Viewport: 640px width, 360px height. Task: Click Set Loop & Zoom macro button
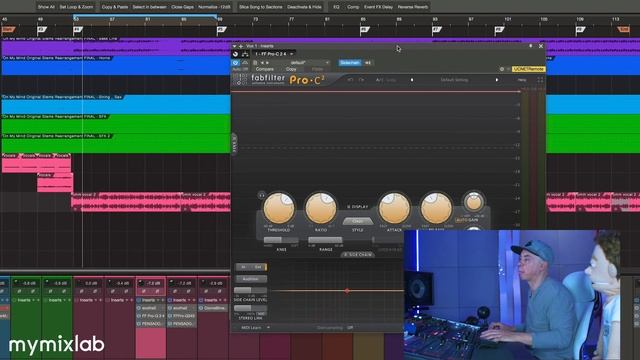pyautogui.click(x=76, y=7)
